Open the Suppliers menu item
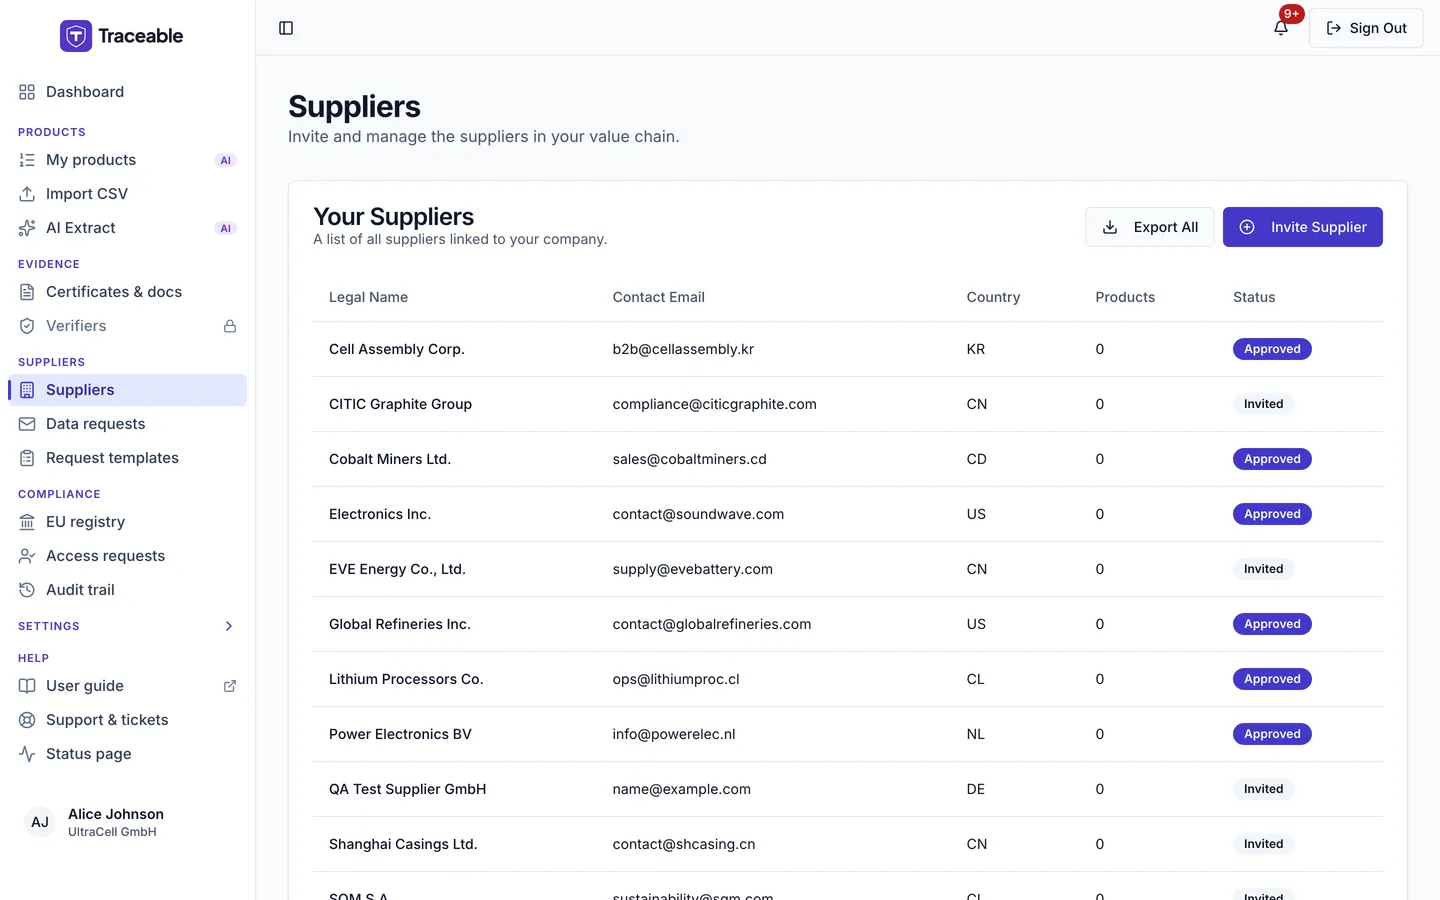 click(127, 390)
